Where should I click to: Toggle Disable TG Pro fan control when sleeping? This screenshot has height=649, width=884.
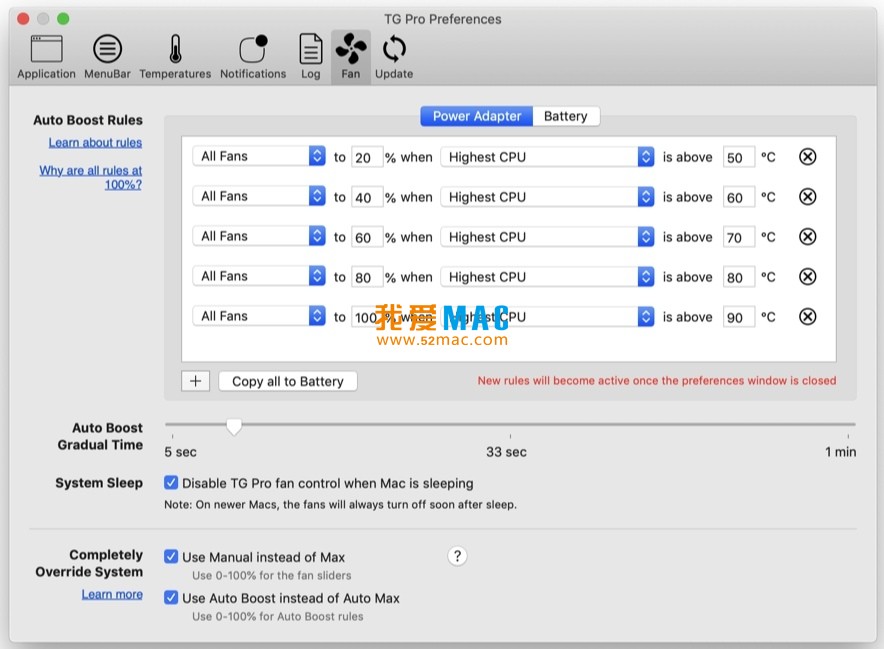click(x=171, y=483)
